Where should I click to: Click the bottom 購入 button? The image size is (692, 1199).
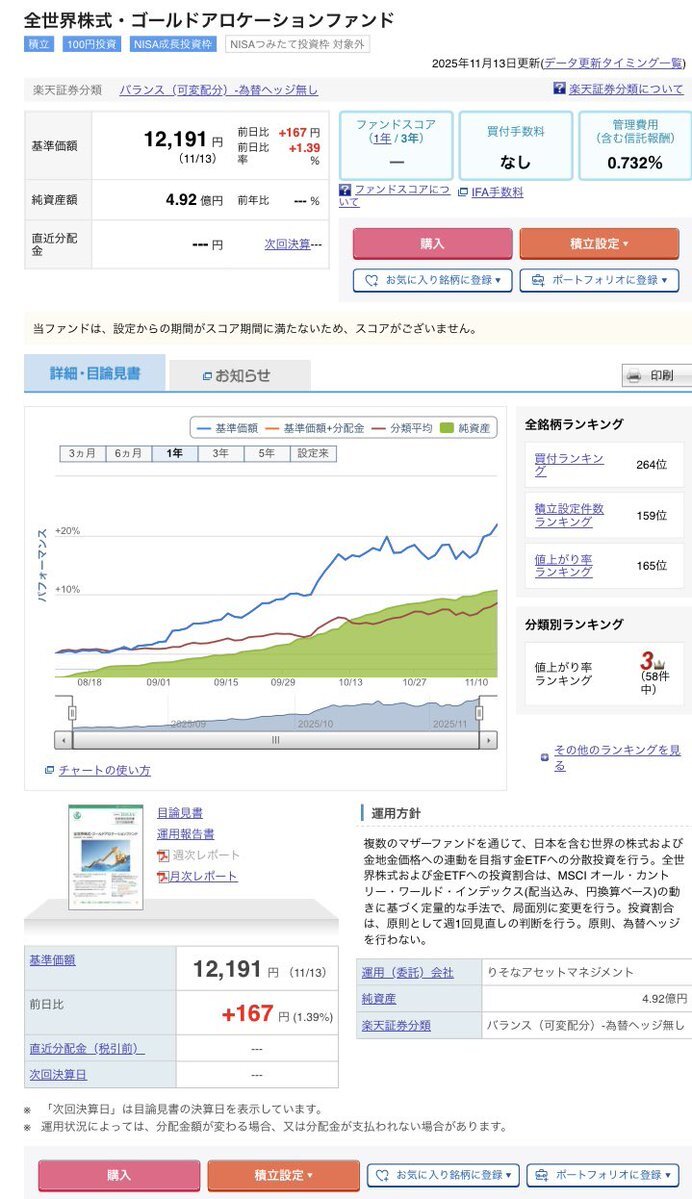tap(119, 1175)
